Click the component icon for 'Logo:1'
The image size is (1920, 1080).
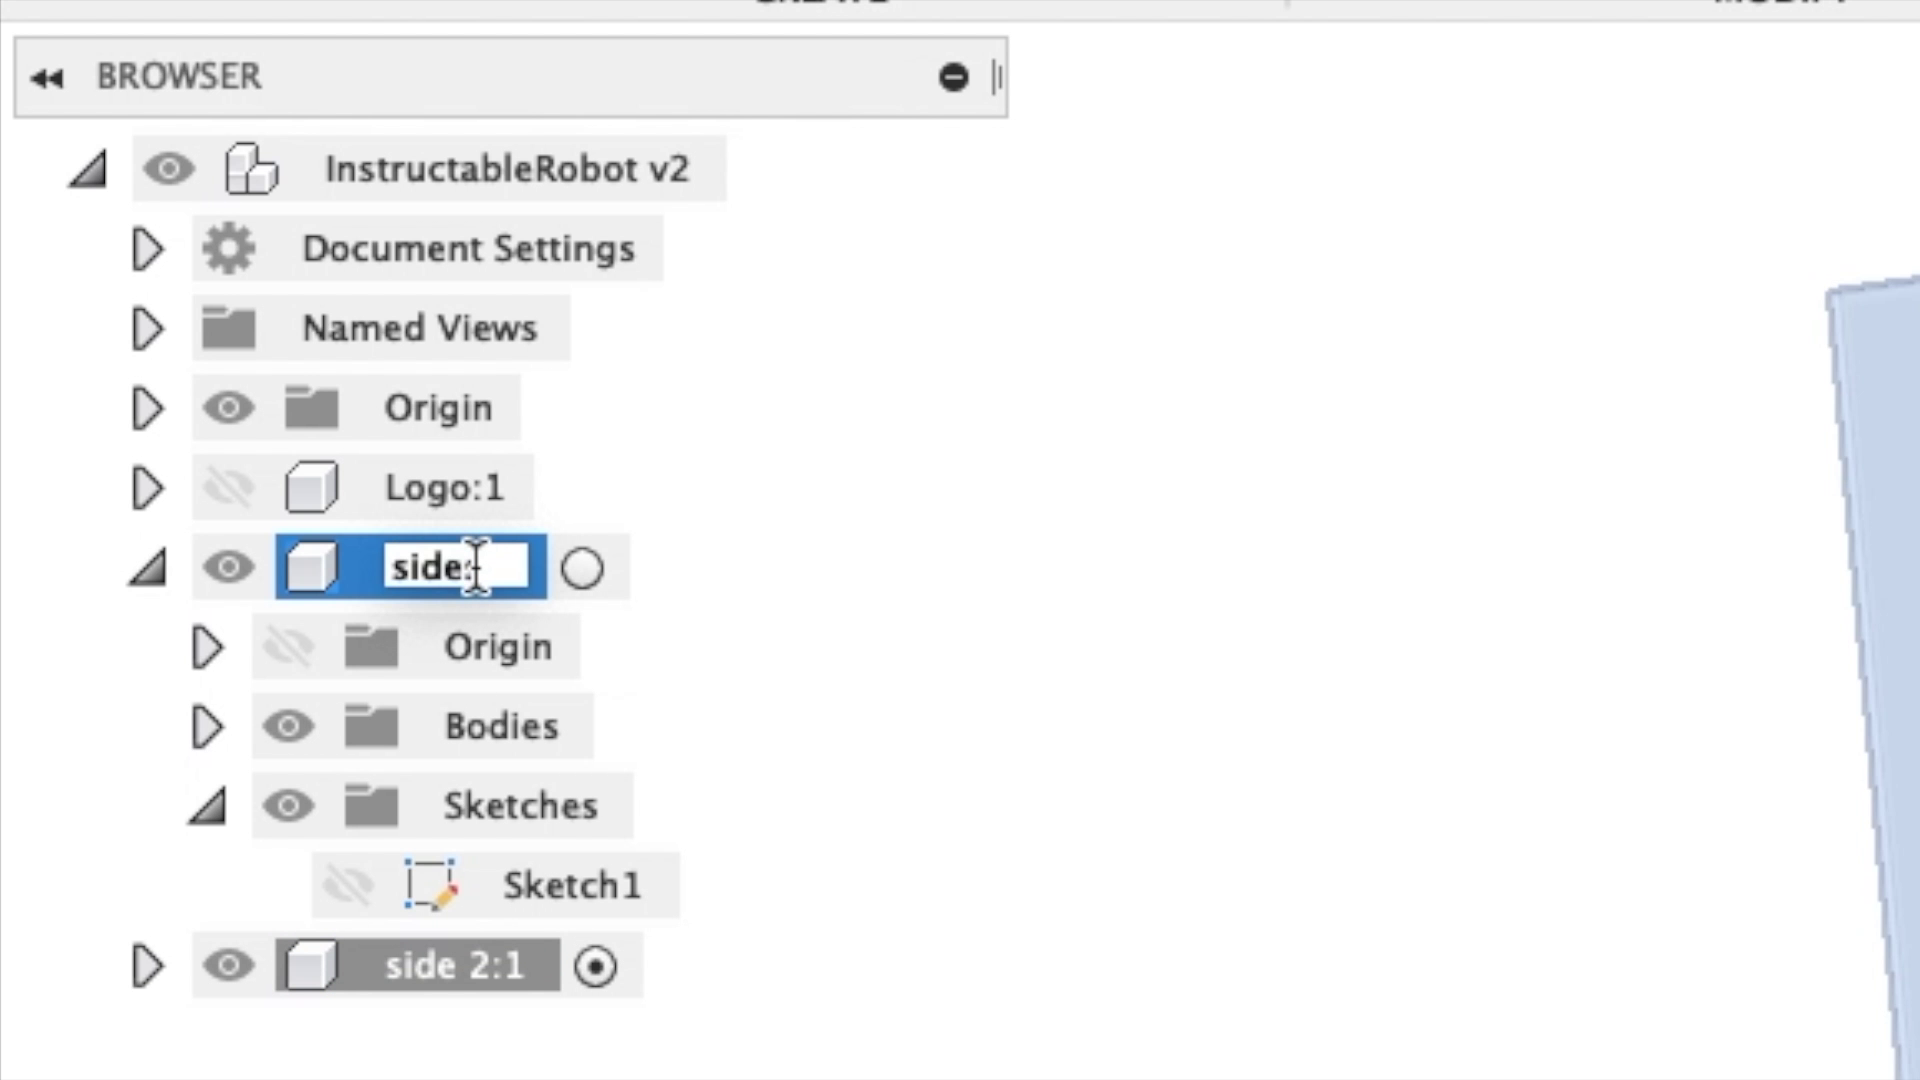(313, 487)
